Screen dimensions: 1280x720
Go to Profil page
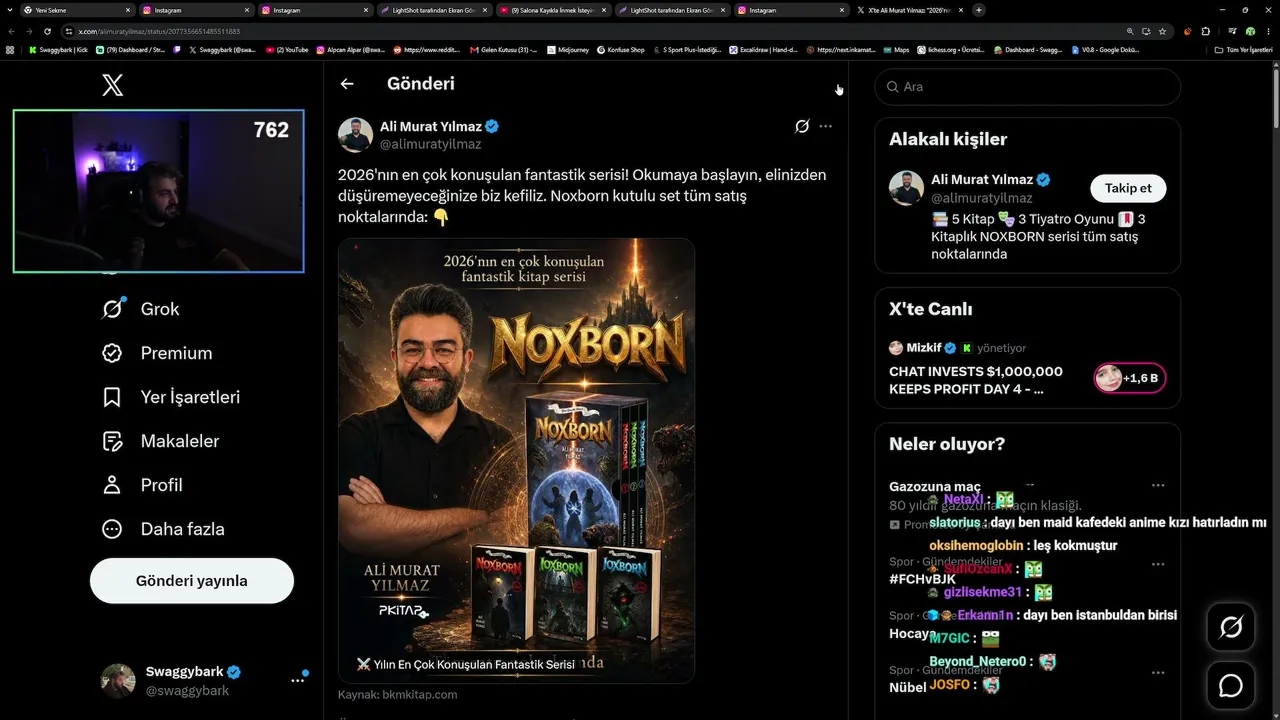pyautogui.click(x=142, y=485)
